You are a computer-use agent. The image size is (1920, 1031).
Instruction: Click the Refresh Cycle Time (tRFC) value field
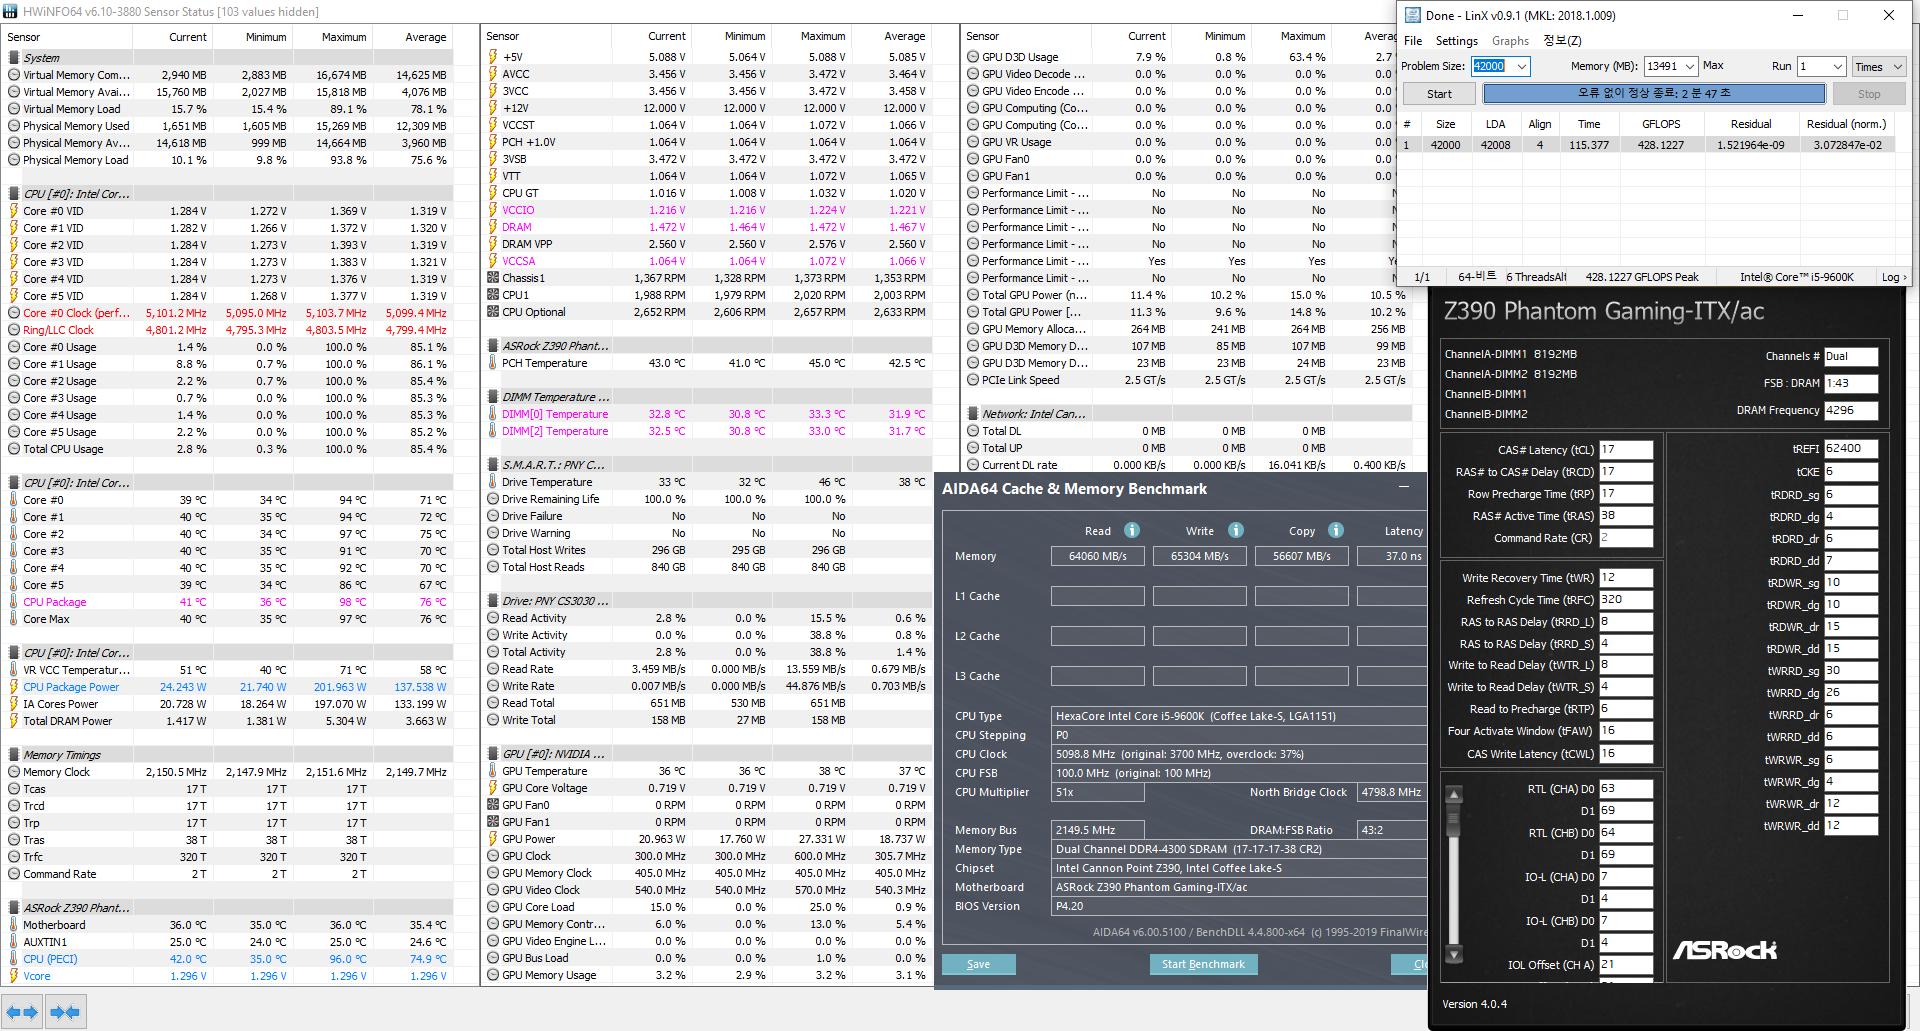1626,600
